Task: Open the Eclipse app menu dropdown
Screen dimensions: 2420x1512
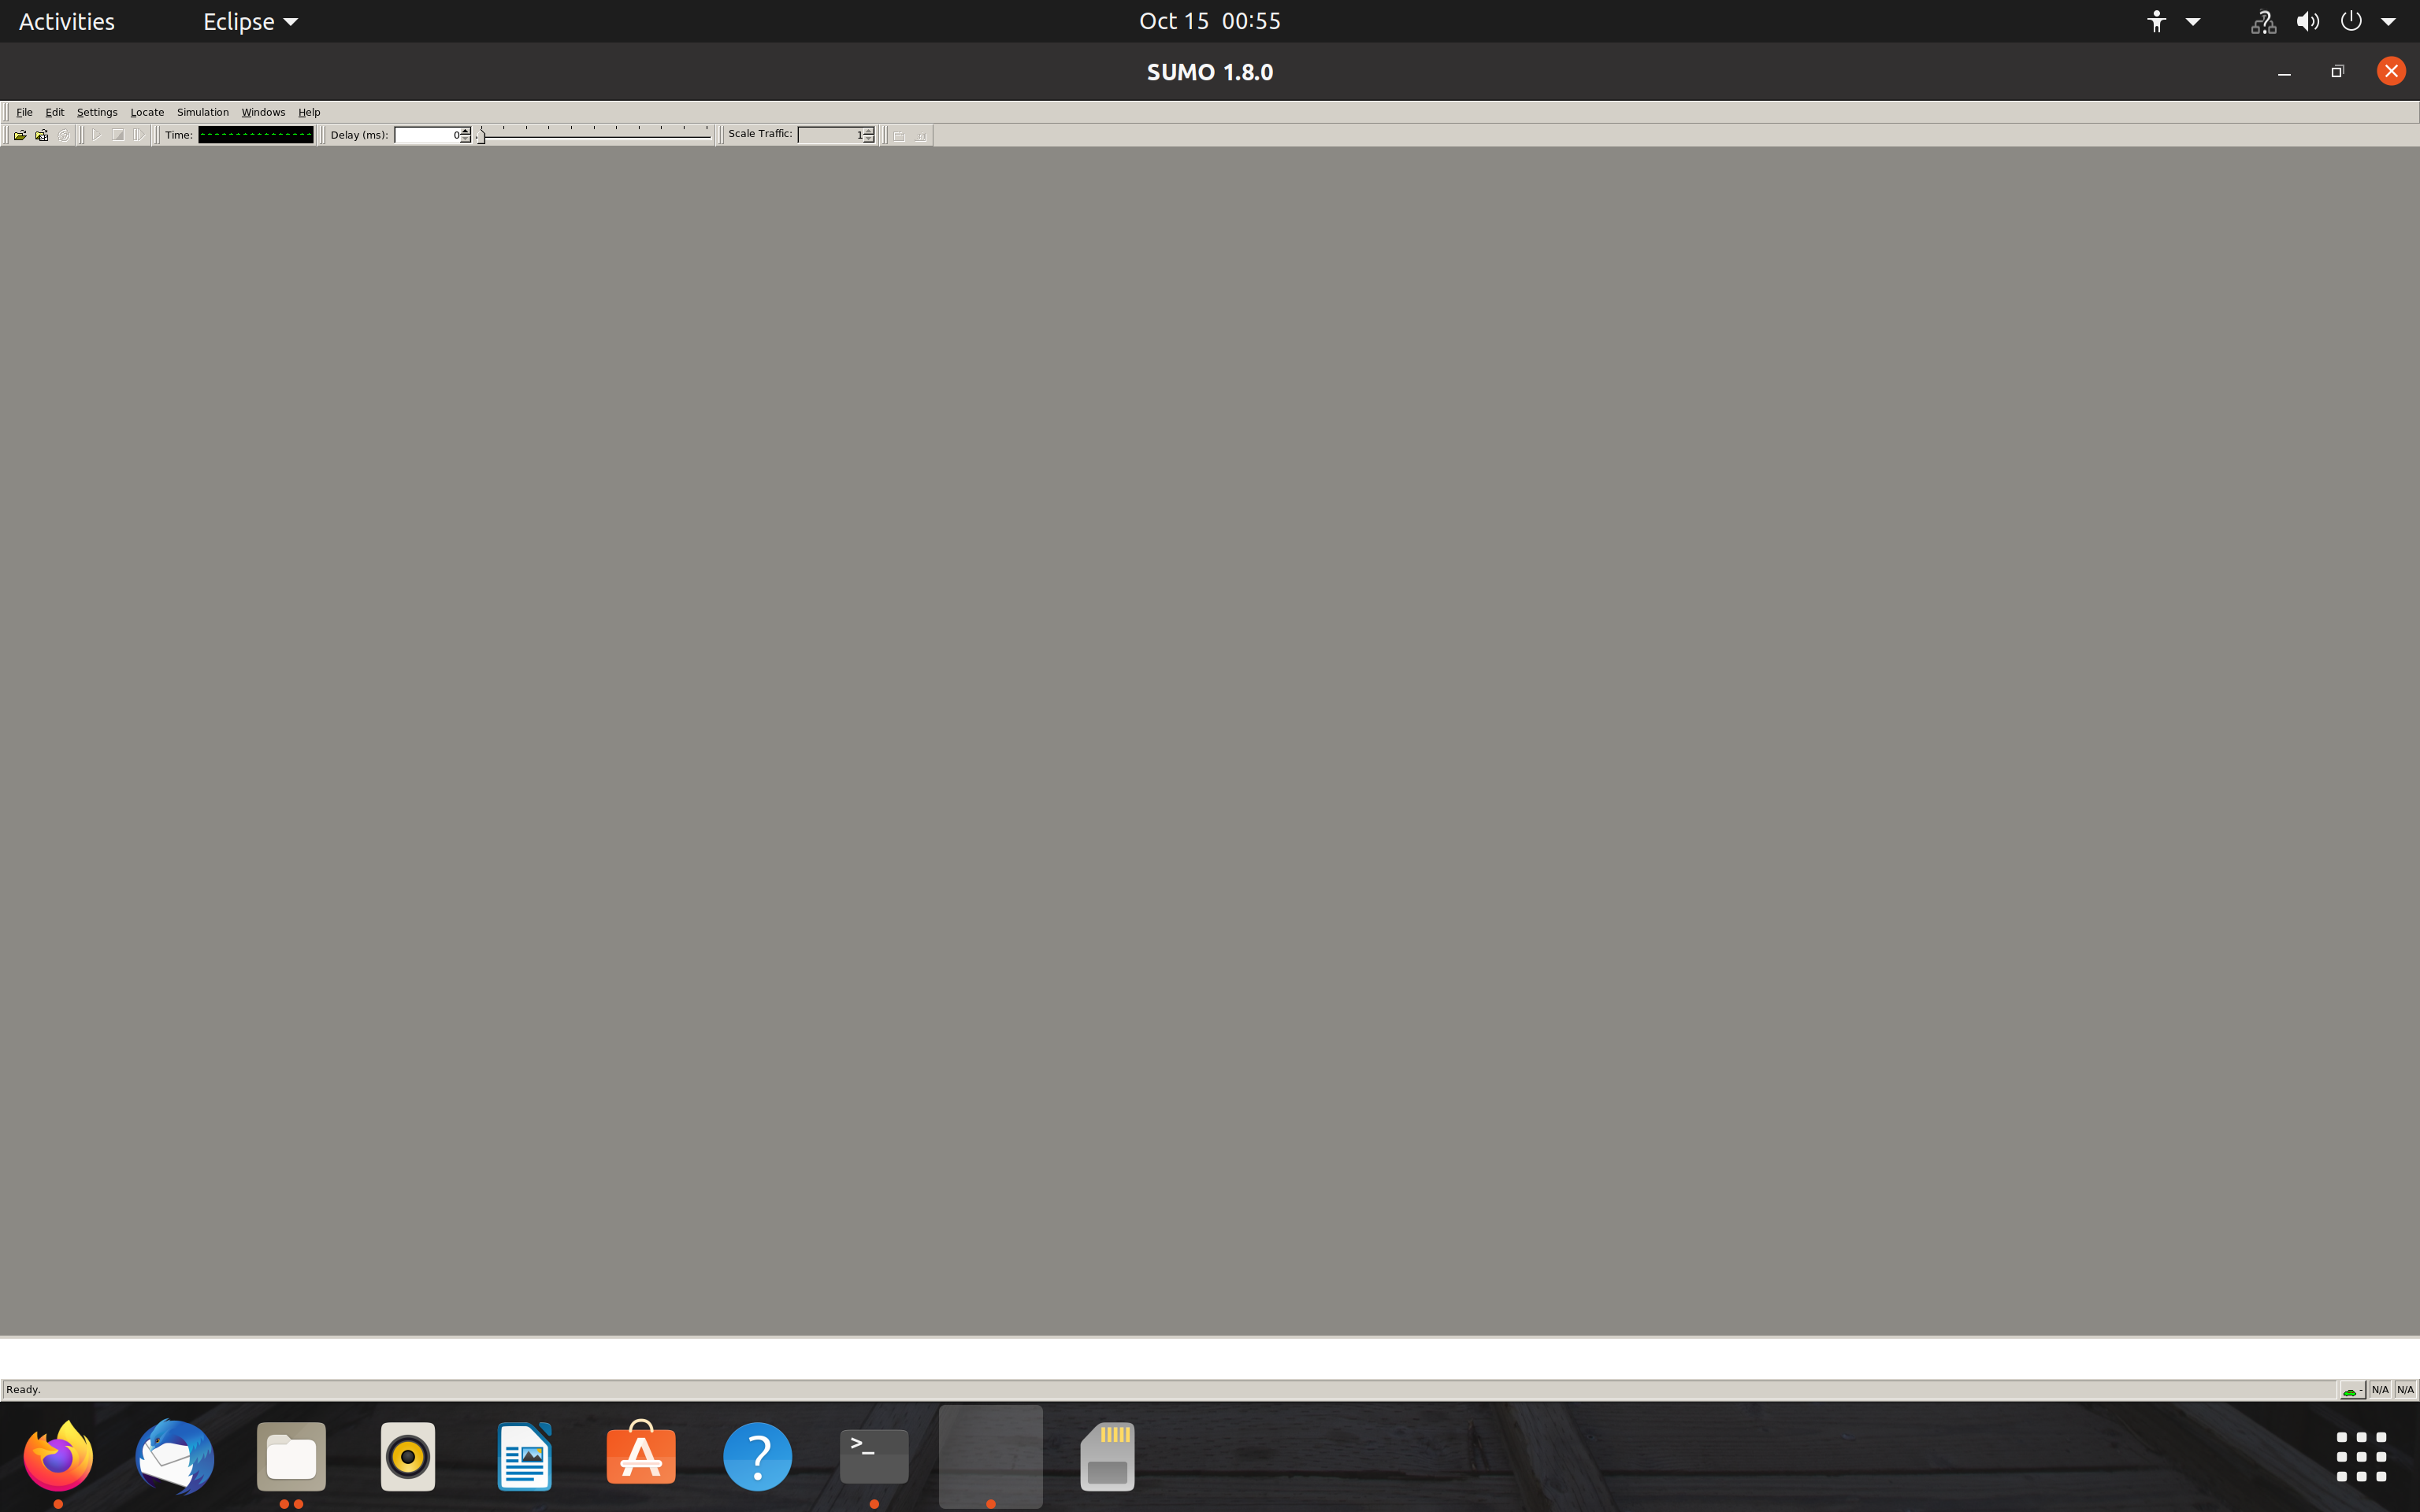Action: (x=250, y=21)
